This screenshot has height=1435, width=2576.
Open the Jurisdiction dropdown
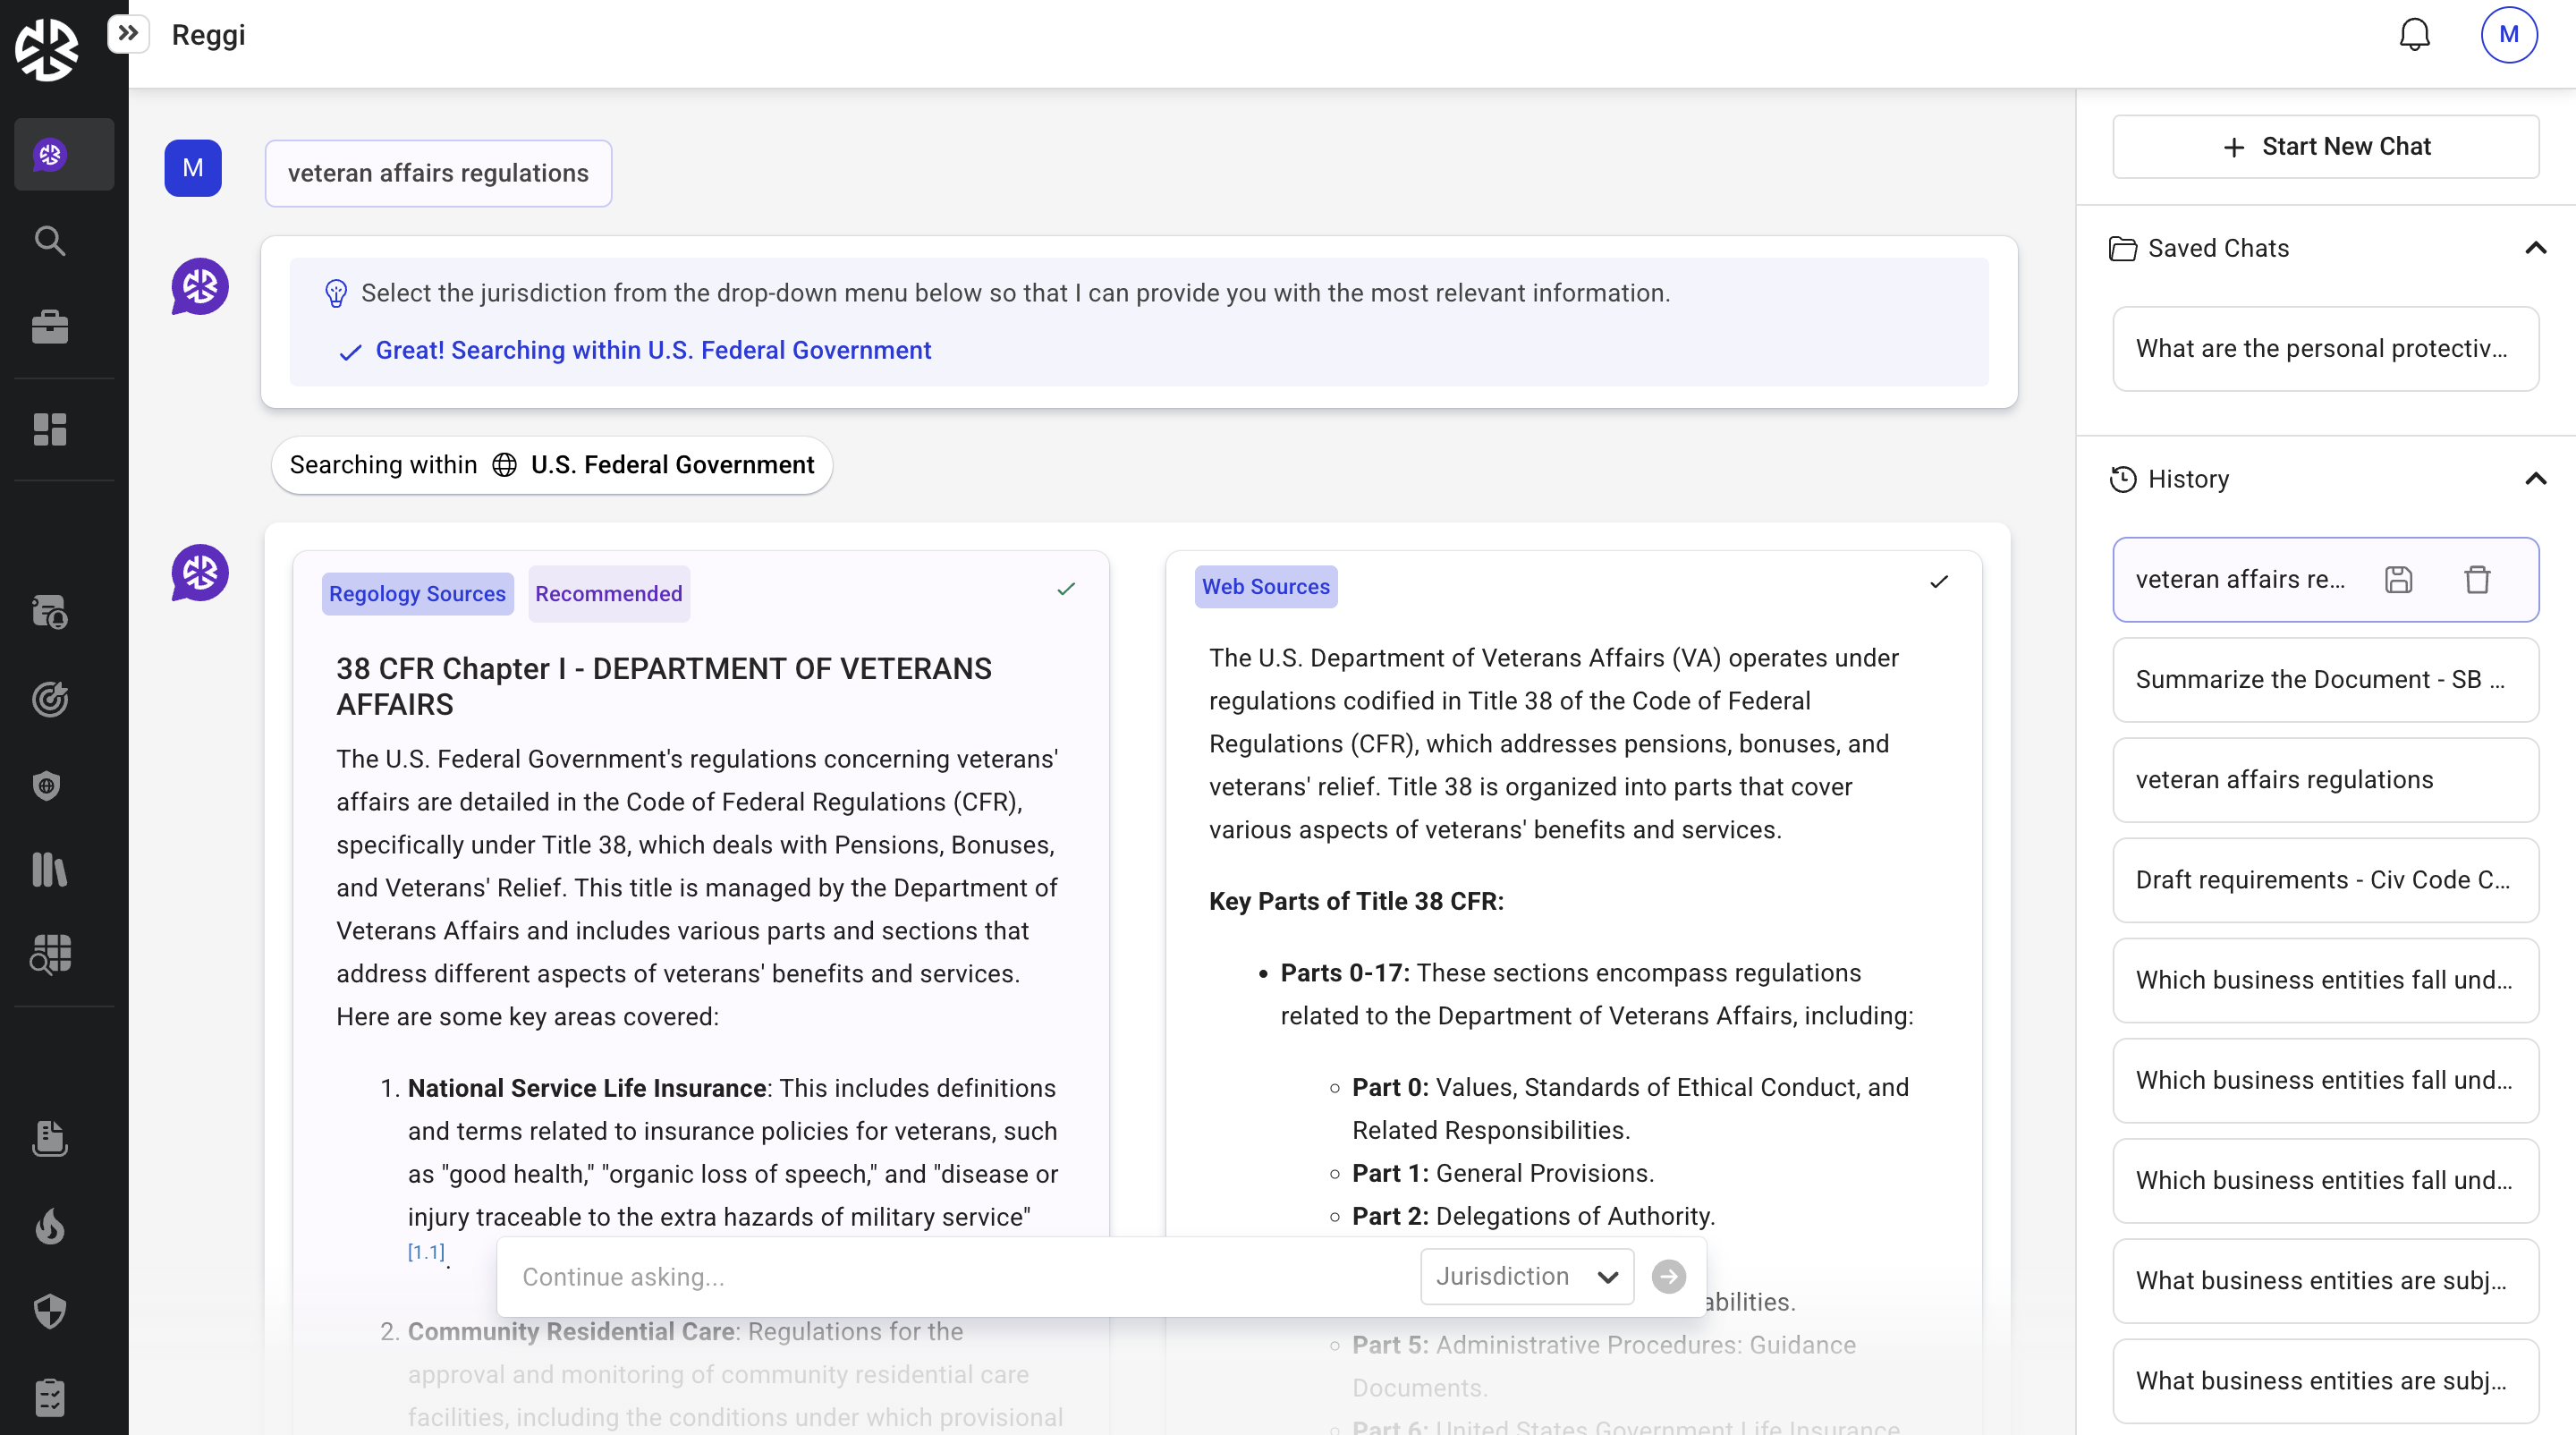[x=1527, y=1277]
